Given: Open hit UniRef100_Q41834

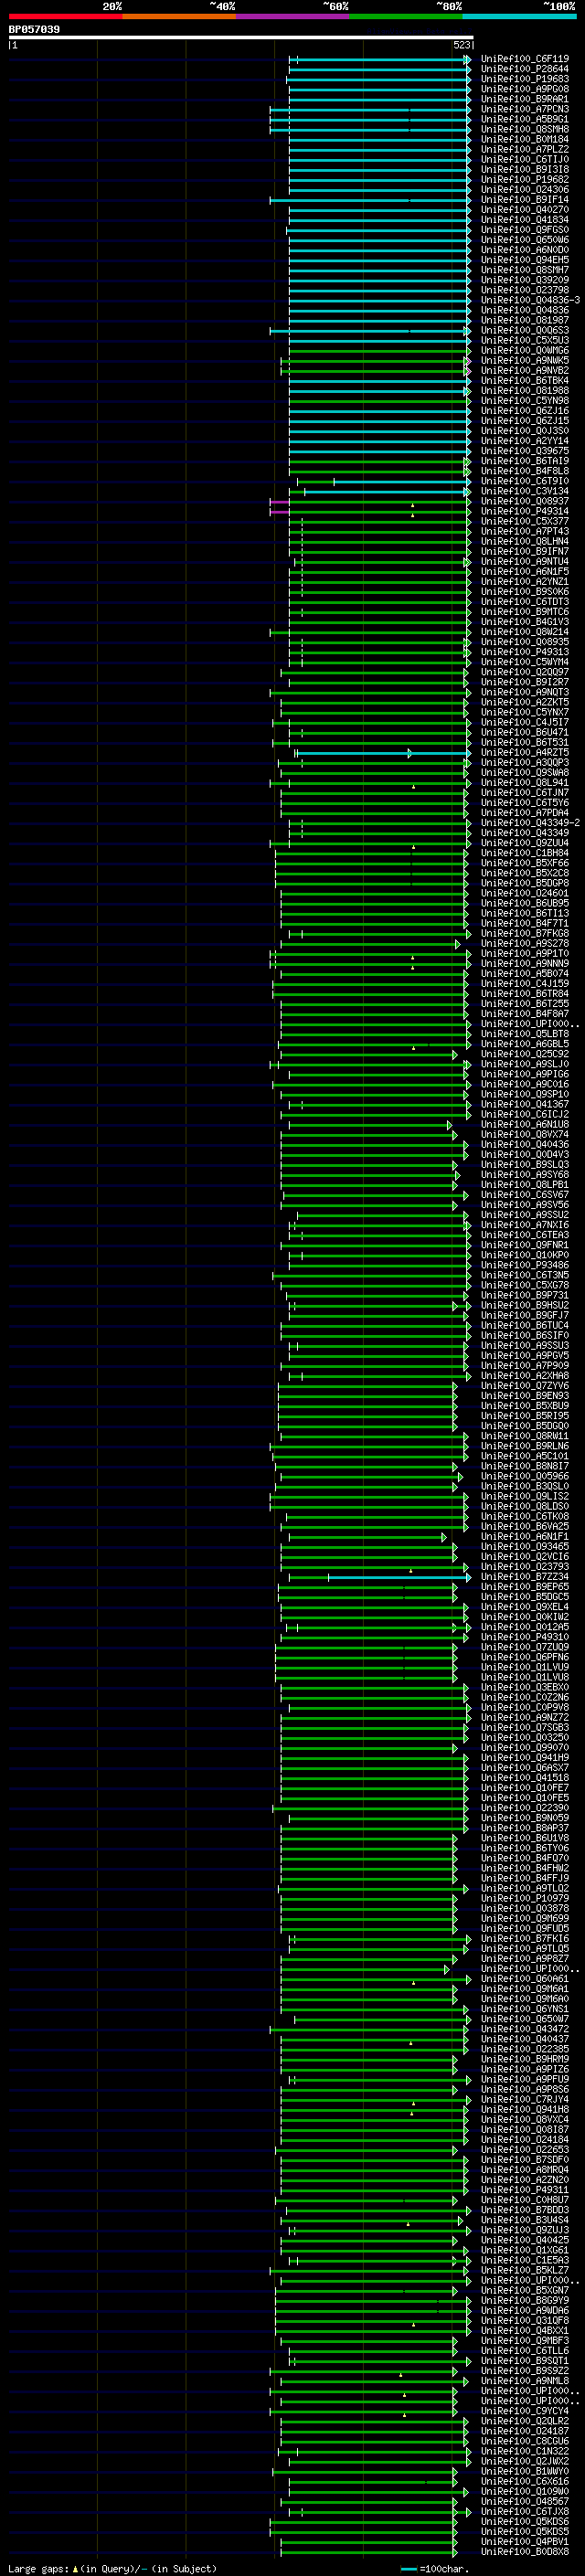Looking at the screenshot, I should pyautogui.click(x=524, y=220).
